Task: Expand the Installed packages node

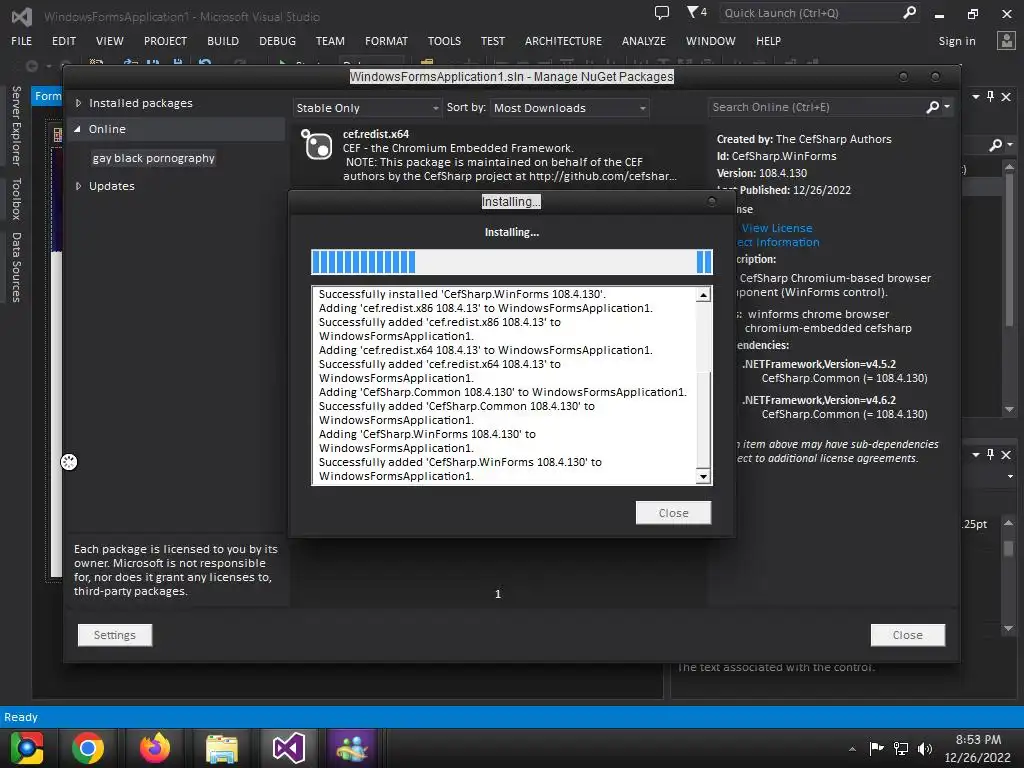Action: (78, 103)
